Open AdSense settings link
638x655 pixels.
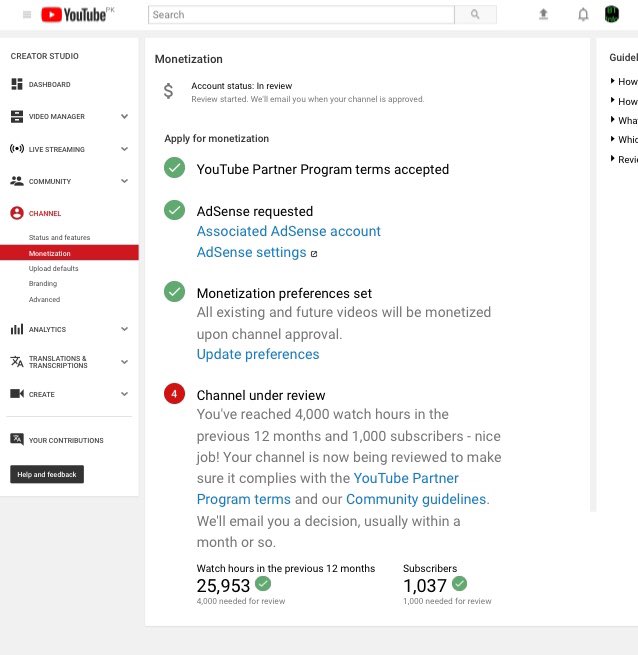[x=252, y=252]
